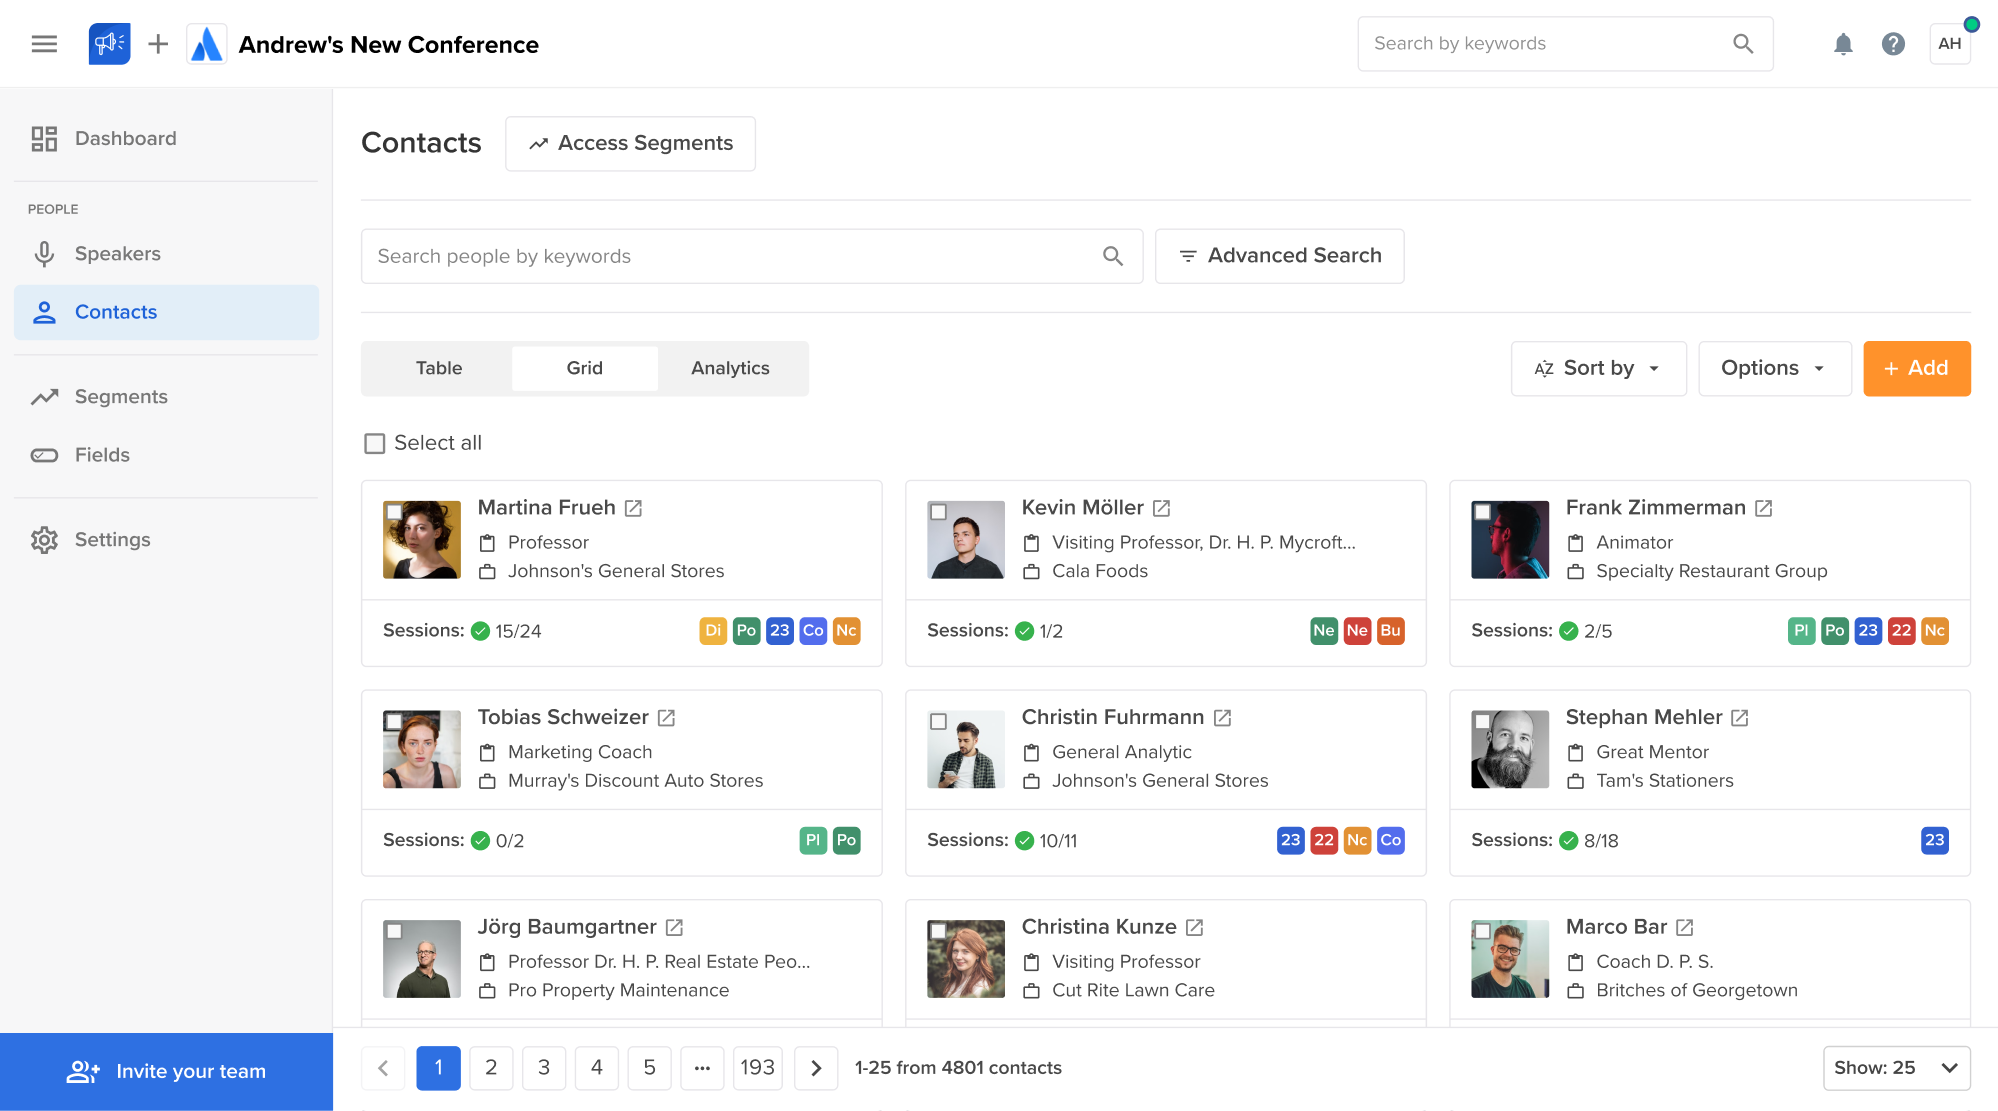Expand the Options dropdown

(x=1774, y=368)
